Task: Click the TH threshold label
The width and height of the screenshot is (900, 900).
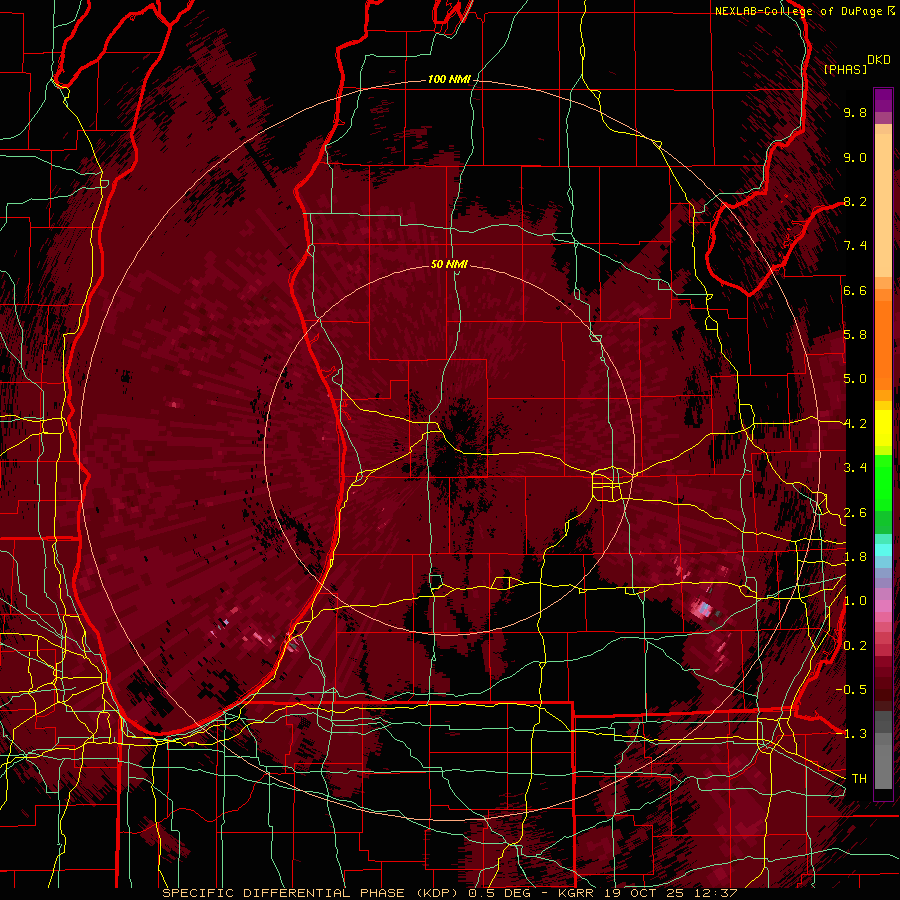Action: coord(859,779)
